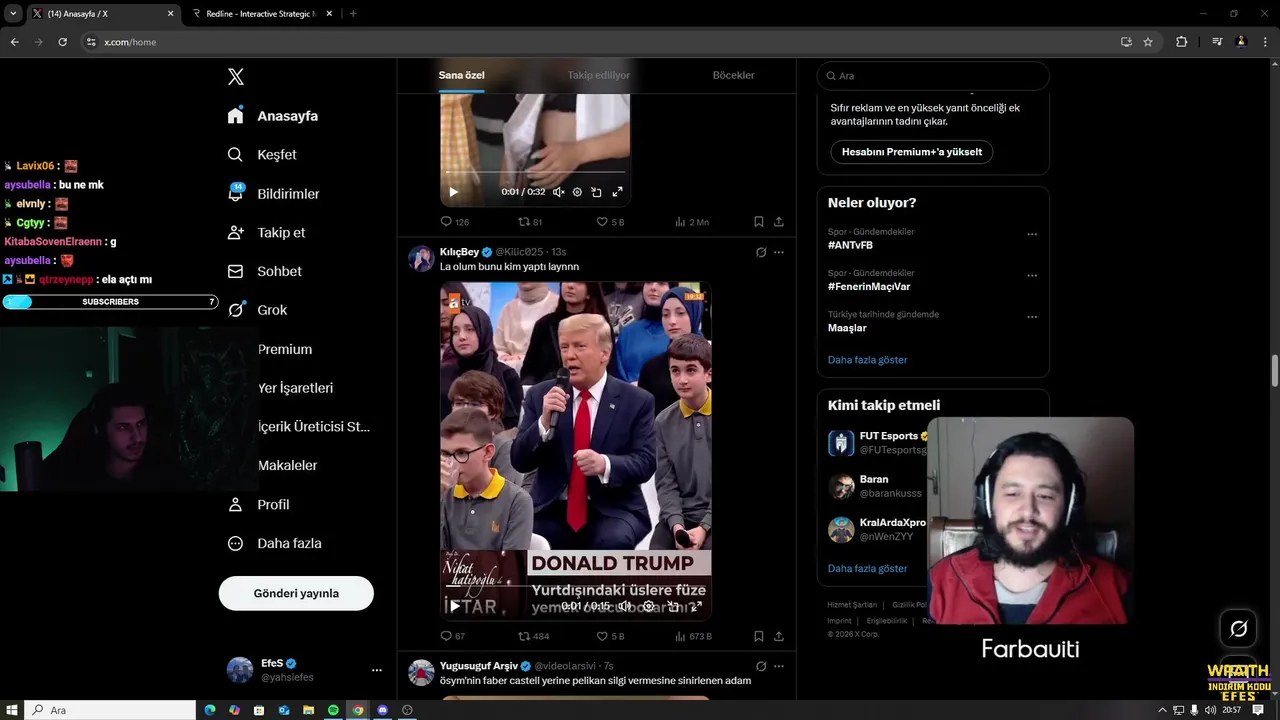Reply to the post with 126 comments

coord(454,222)
